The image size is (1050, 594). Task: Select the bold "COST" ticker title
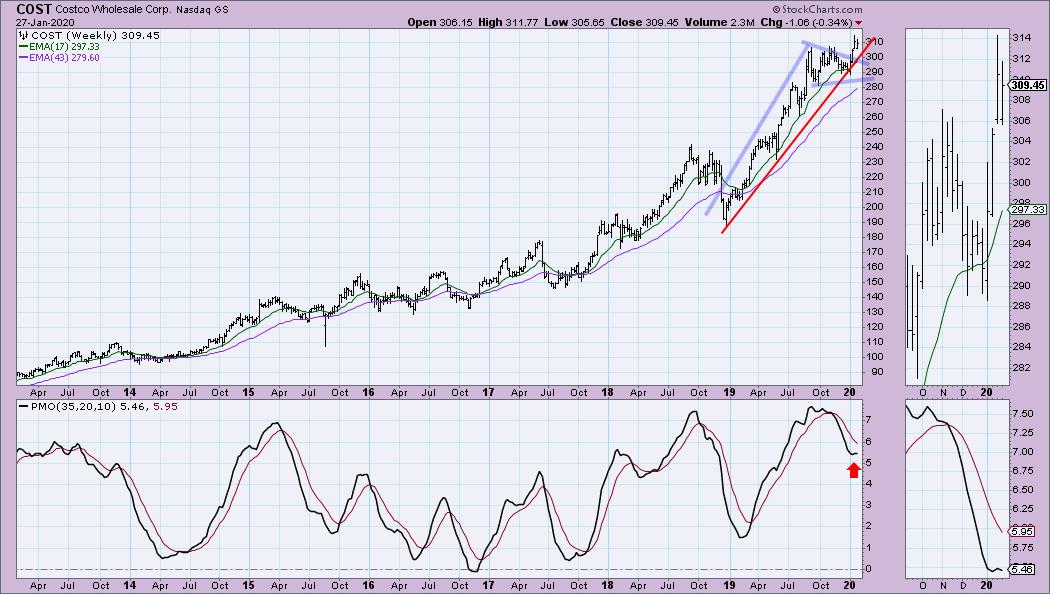point(33,9)
